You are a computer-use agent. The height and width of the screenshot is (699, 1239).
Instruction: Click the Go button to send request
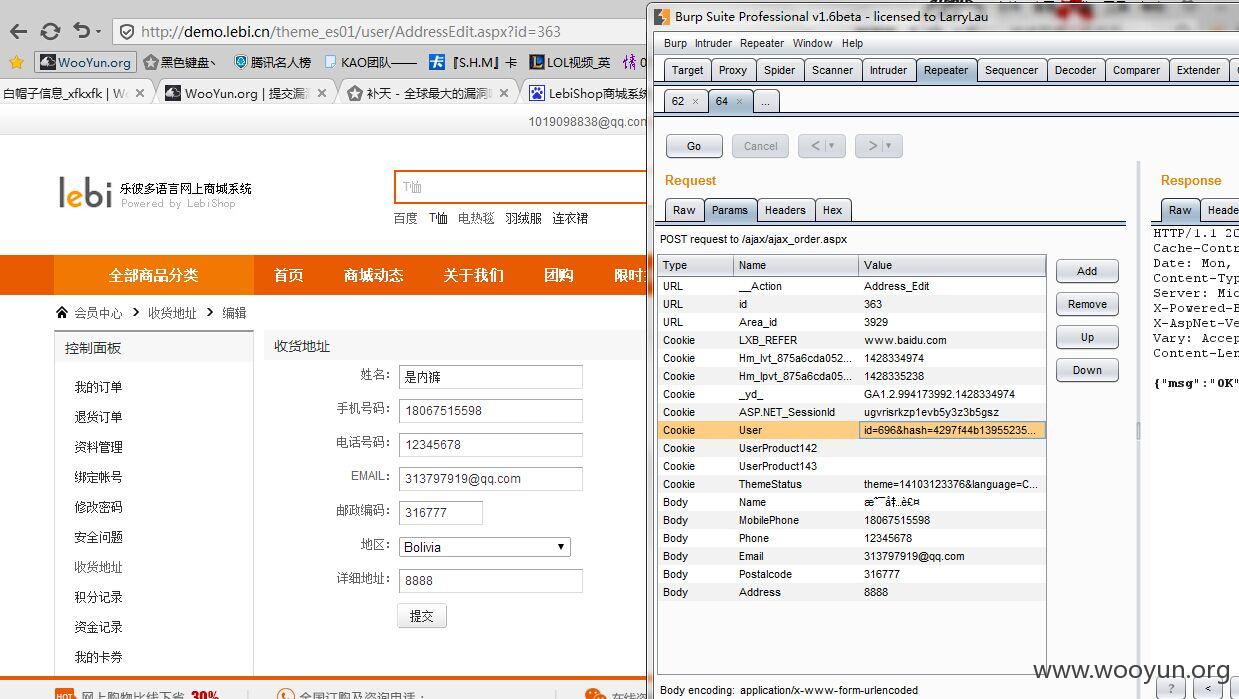[694, 146]
